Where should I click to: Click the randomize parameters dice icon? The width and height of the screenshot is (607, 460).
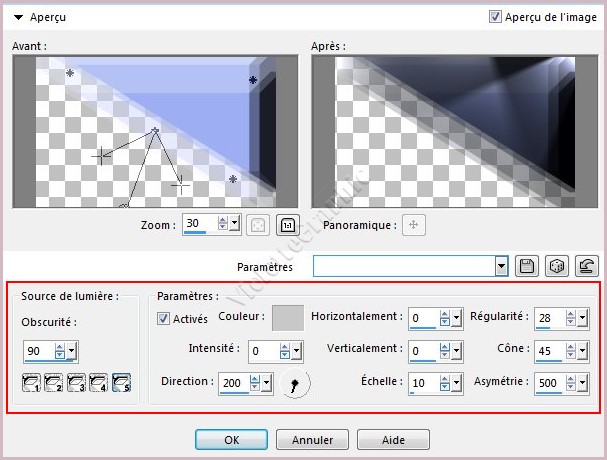point(557,266)
